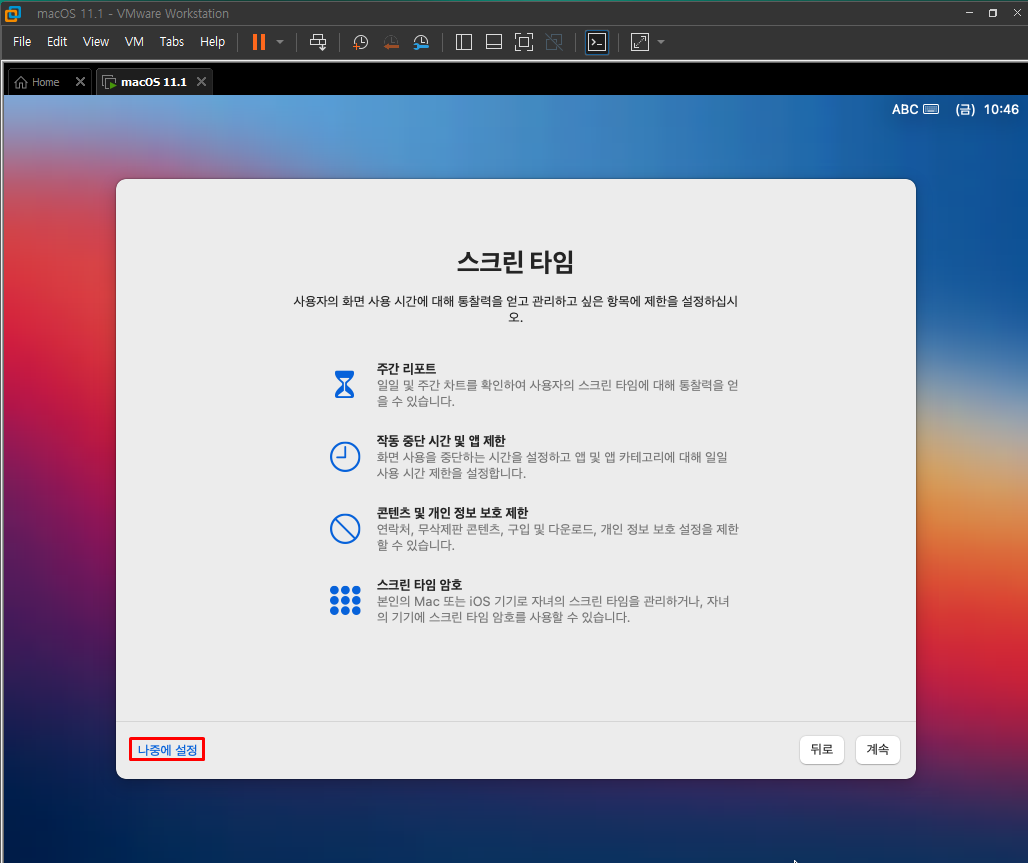Open the snapshot manager wrench-clock icon
The width and height of the screenshot is (1028, 863).
pyautogui.click(x=421, y=43)
